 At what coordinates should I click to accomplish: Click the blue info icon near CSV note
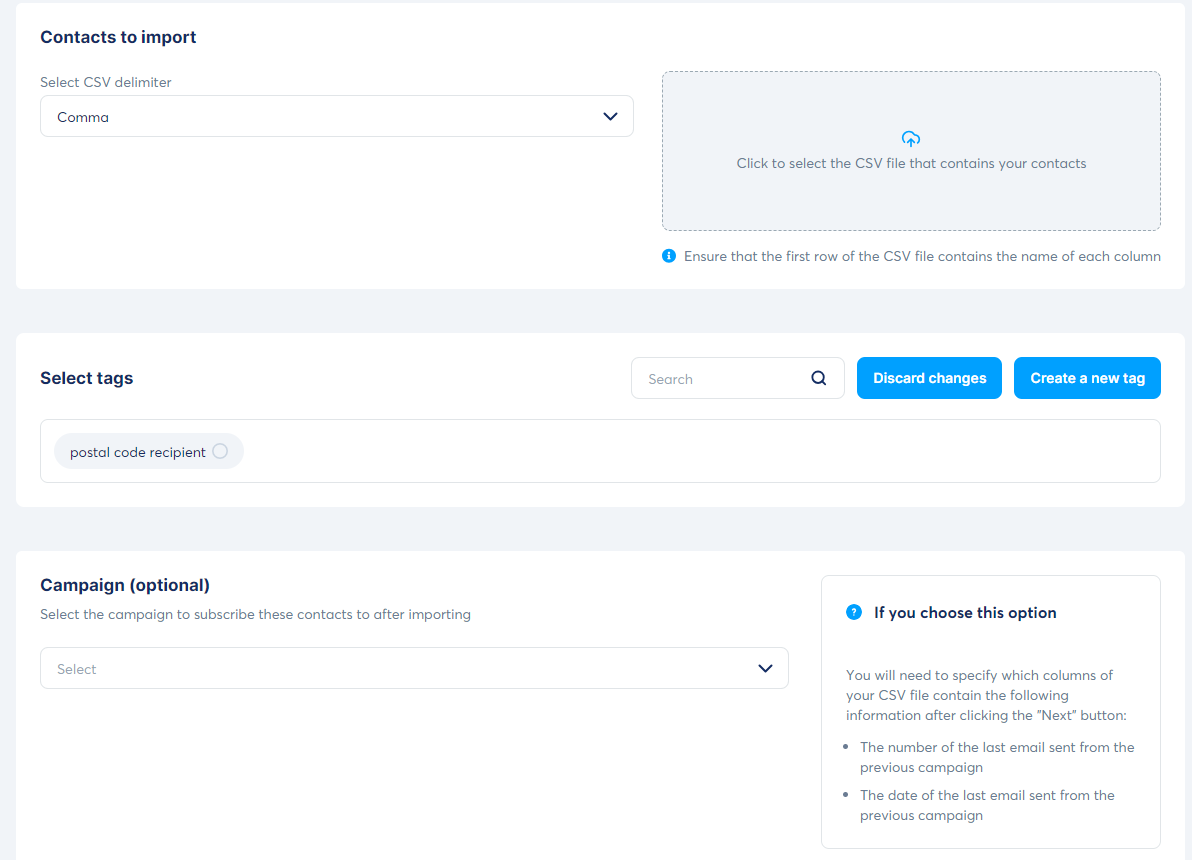coord(669,255)
